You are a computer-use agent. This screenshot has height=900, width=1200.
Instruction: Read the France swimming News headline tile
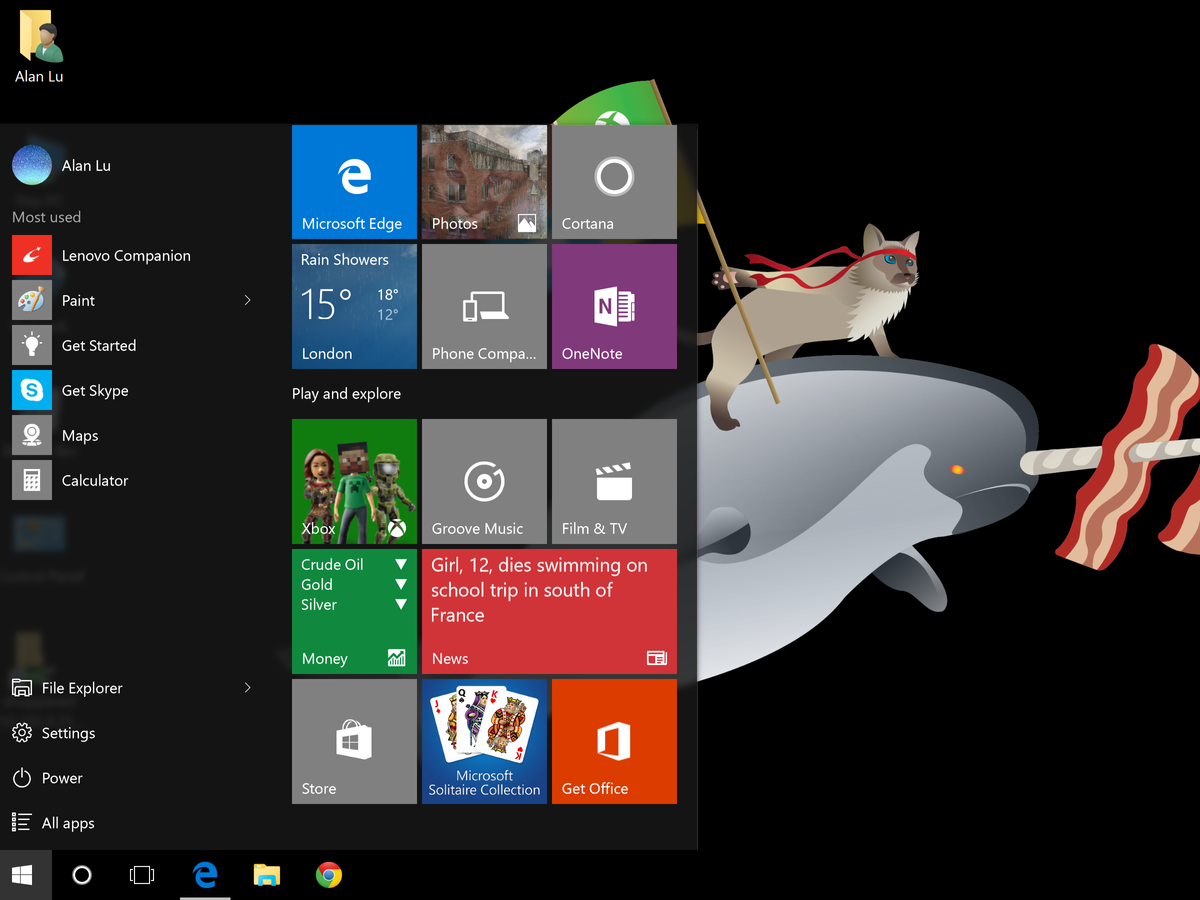(x=549, y=611)
